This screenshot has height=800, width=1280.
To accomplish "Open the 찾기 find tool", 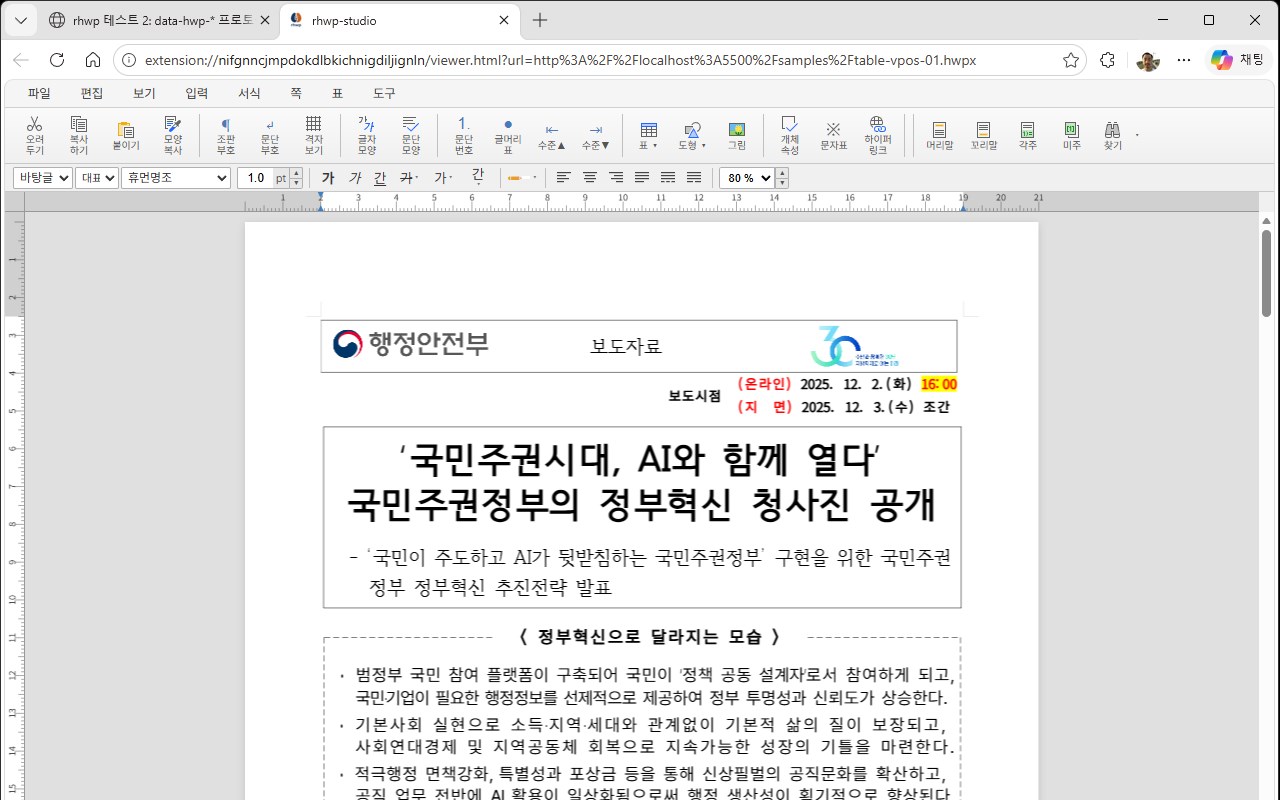I will (1113, 135).
